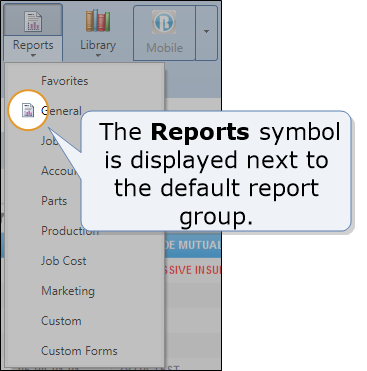
Task: Click the Mobile button label
Action: tap(164, 48)
